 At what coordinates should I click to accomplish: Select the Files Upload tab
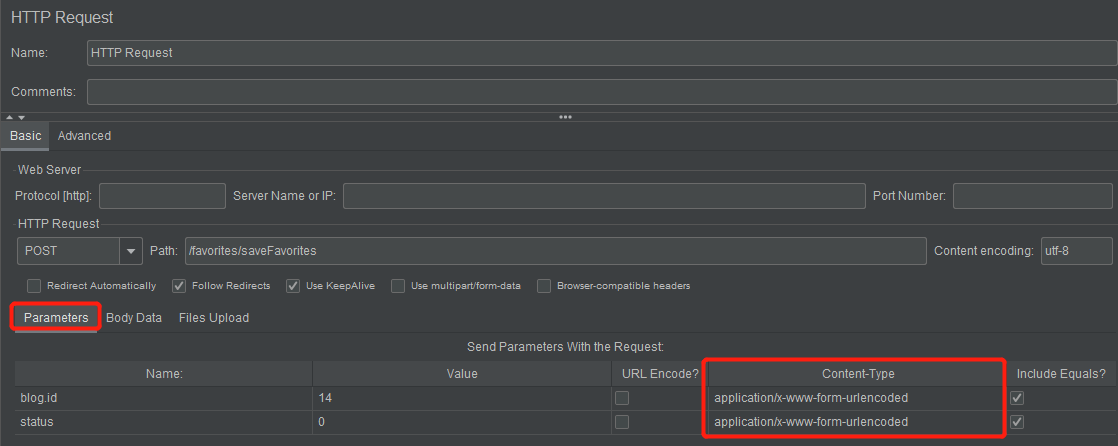(214, 318)
